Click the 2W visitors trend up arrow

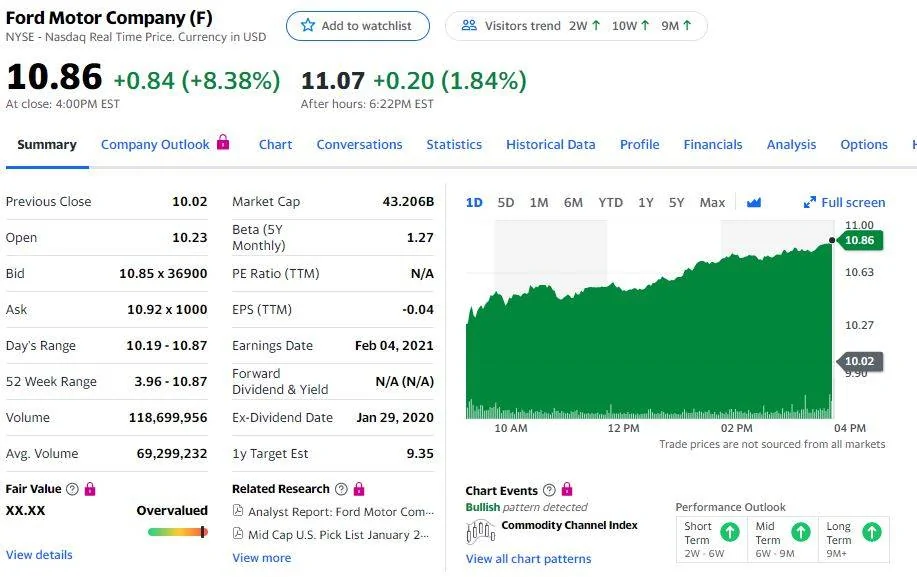596,25
